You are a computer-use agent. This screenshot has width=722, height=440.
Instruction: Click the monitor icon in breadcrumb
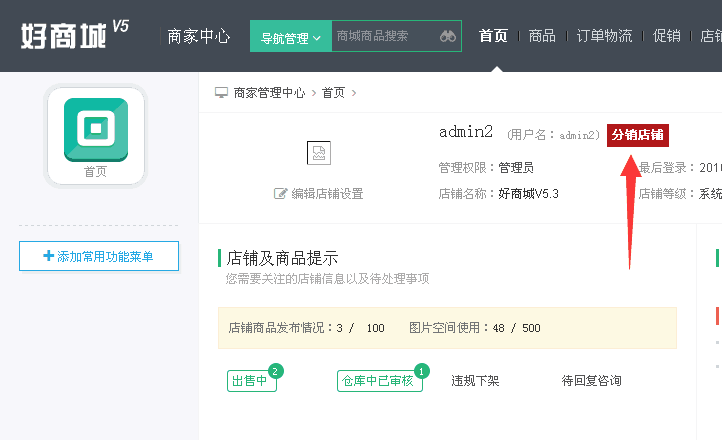coord(221,93)
